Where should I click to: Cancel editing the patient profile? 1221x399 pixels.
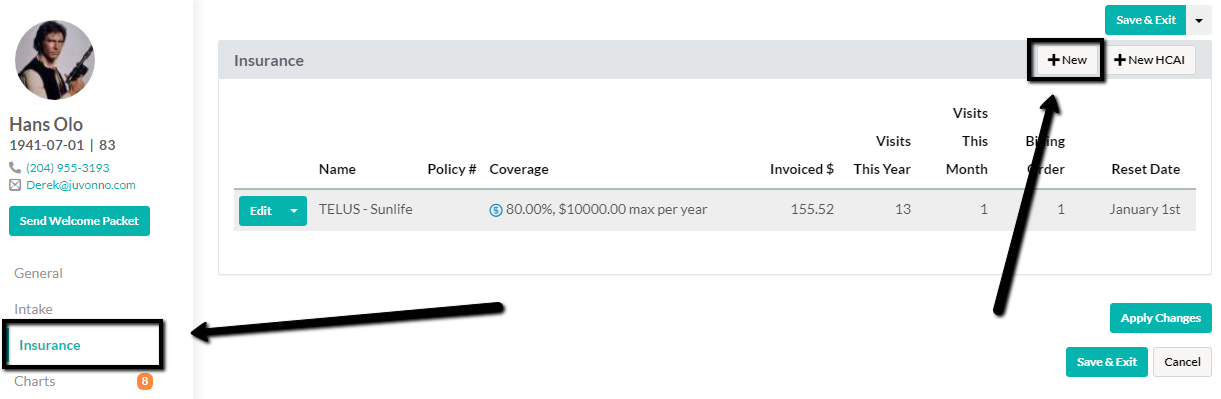(1182, 362)
